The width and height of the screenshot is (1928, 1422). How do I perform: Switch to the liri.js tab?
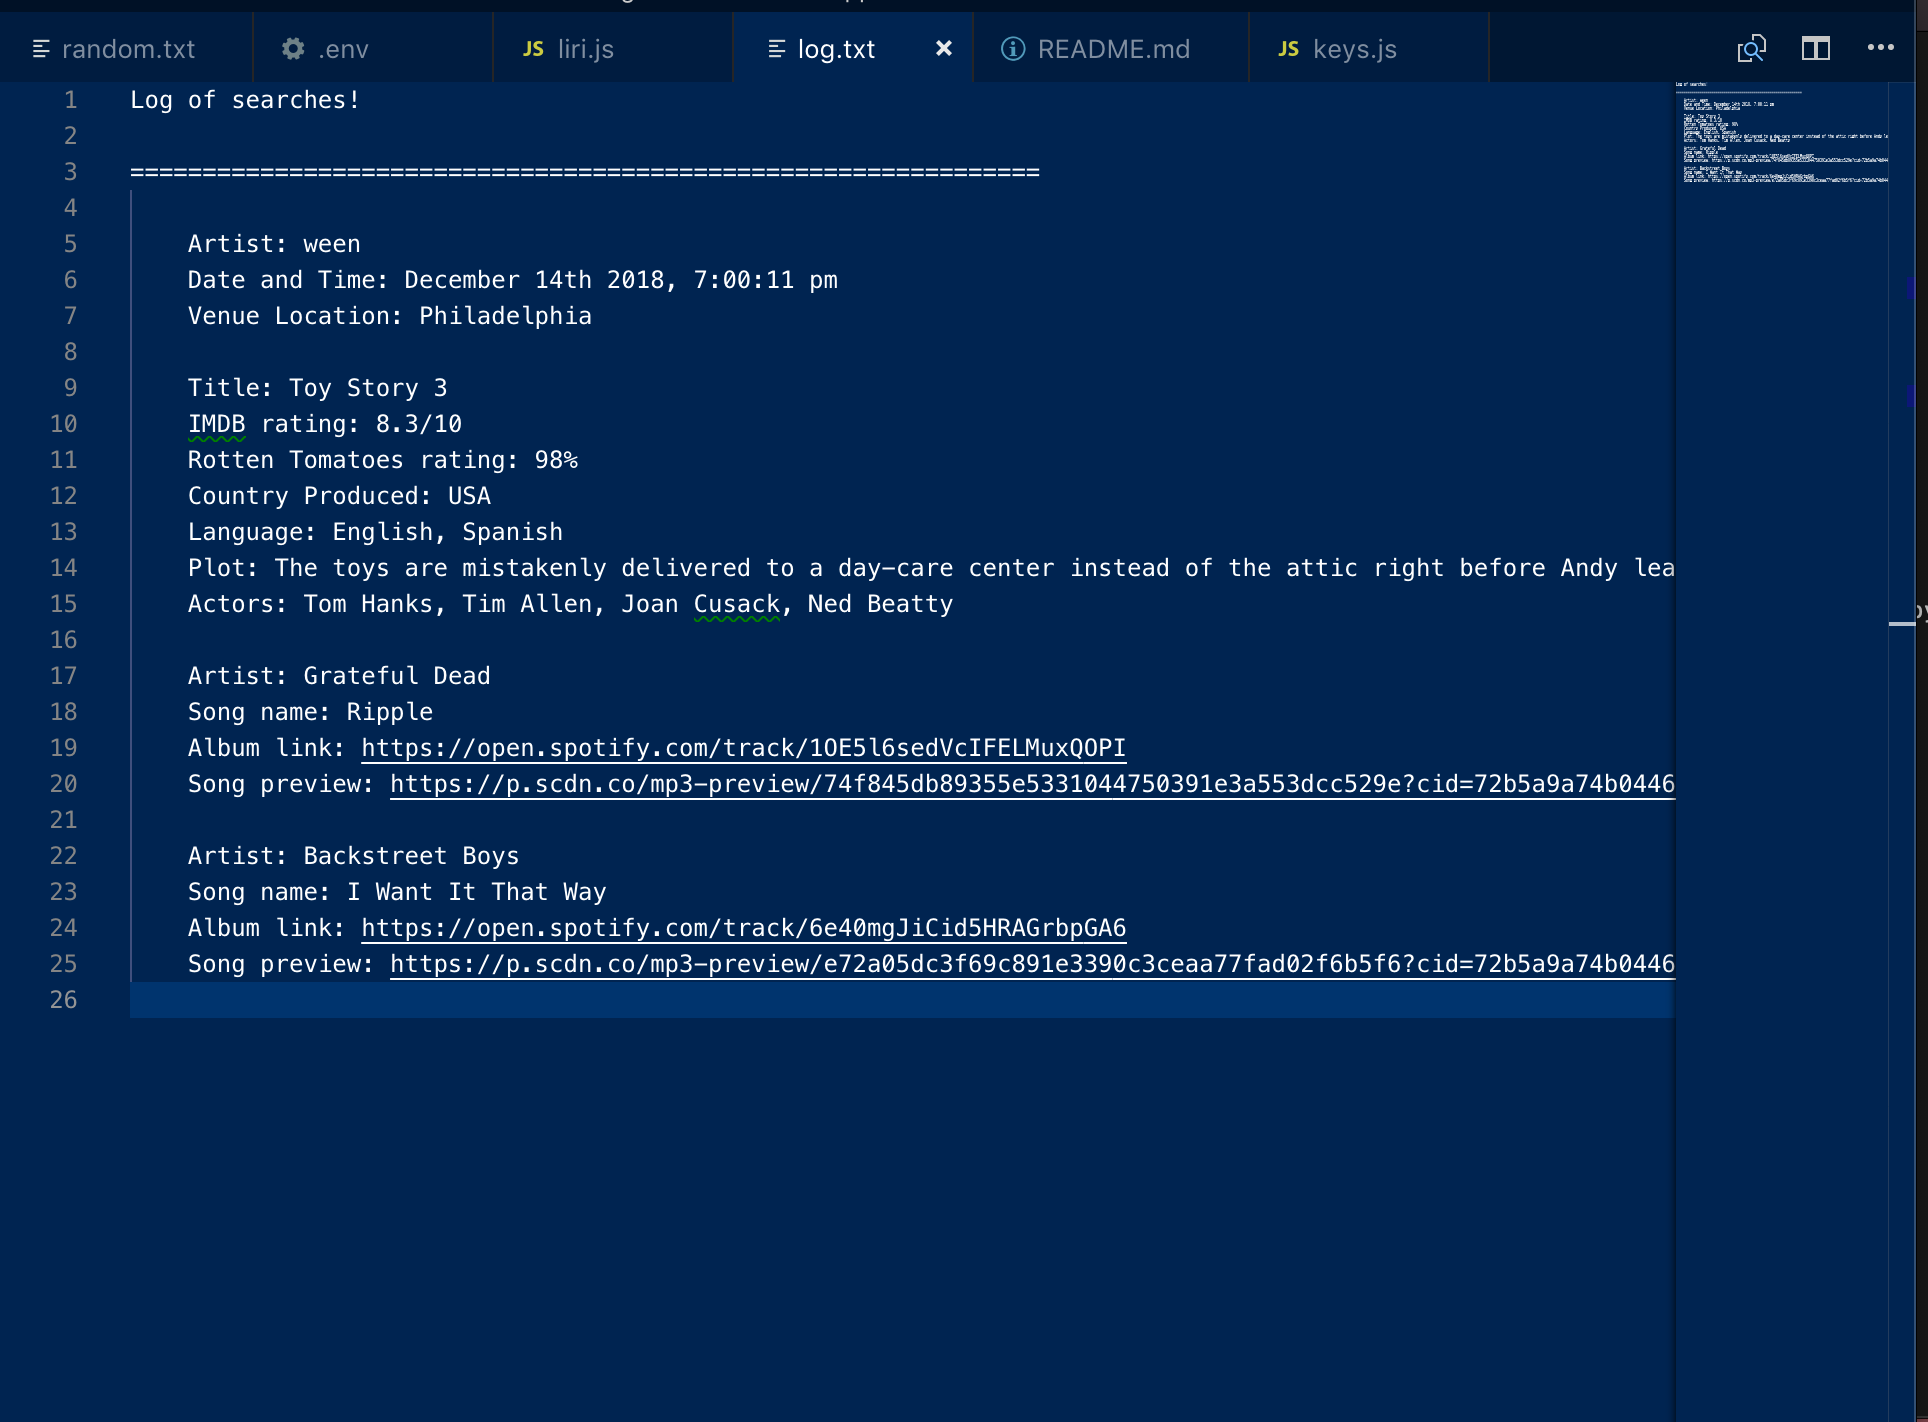[585, 48]
